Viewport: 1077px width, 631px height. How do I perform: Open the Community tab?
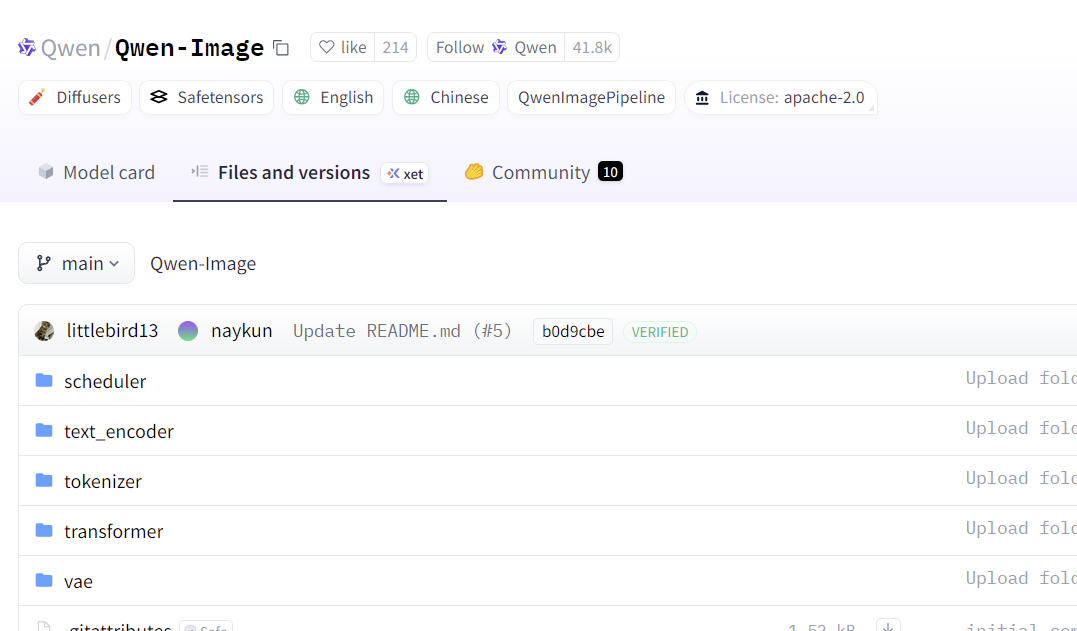pos(543,172)
